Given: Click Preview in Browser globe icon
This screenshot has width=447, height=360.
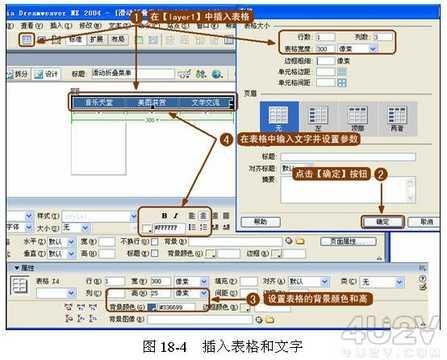Looking at the screenshot, I should pos(217,74).
